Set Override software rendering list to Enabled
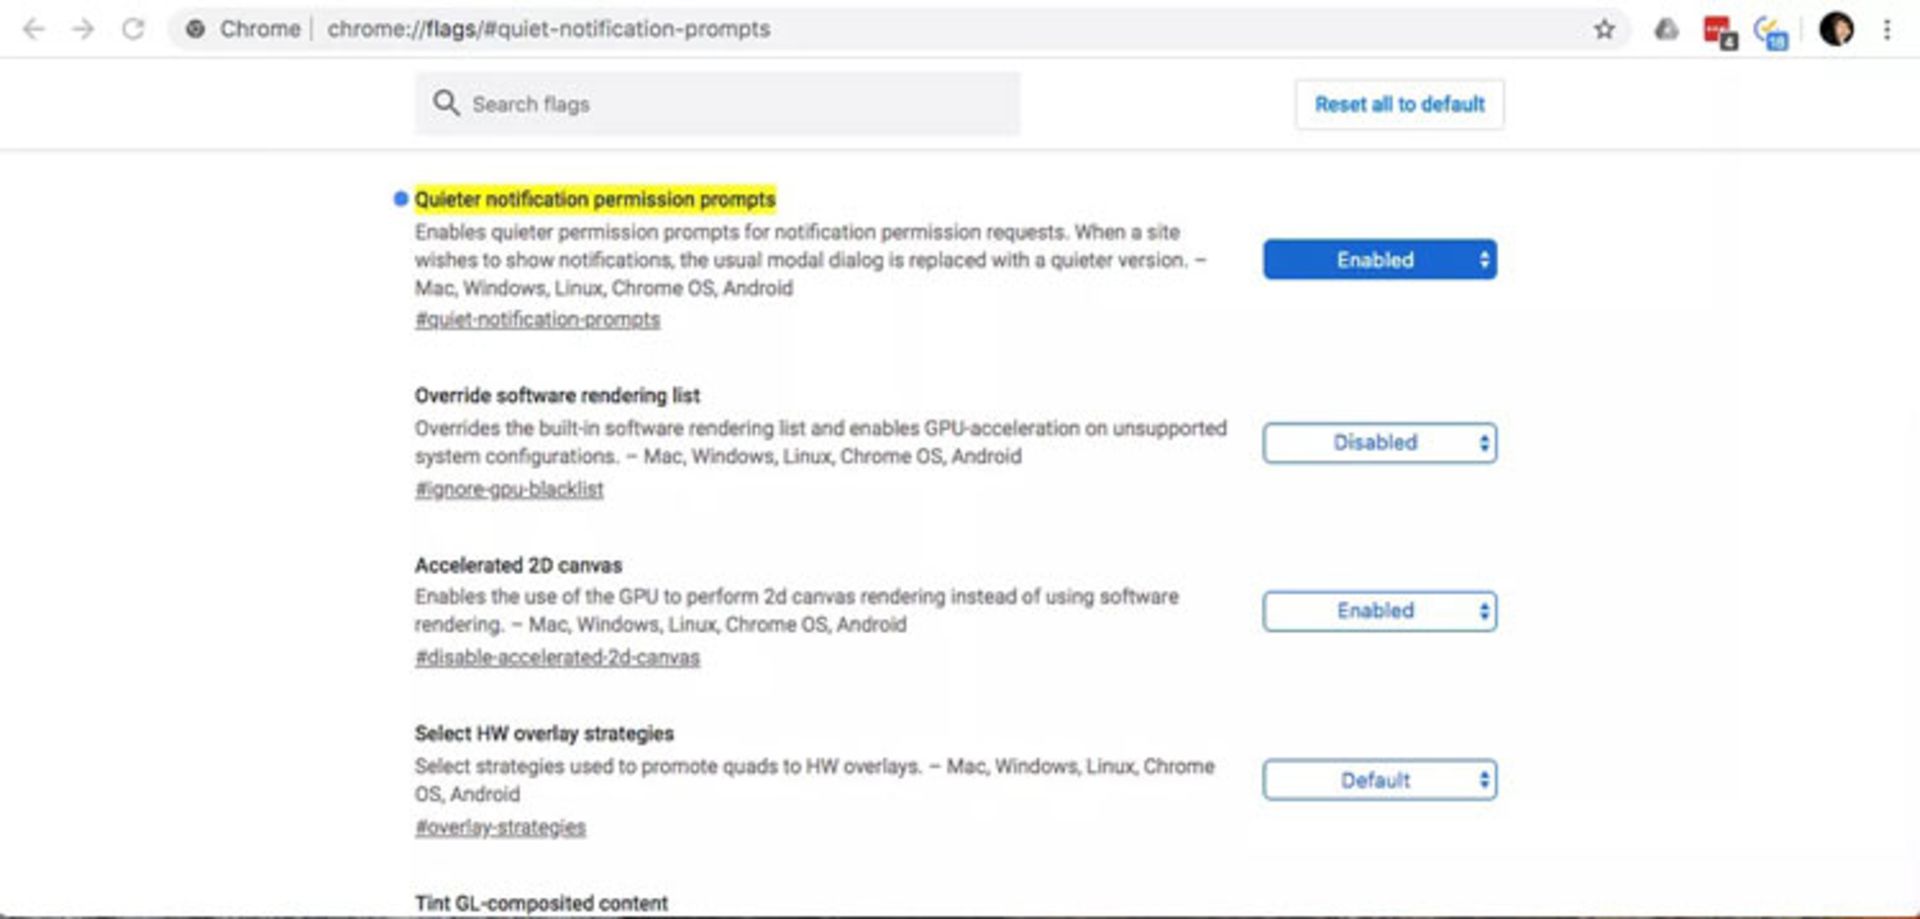 pos(1379,442)
